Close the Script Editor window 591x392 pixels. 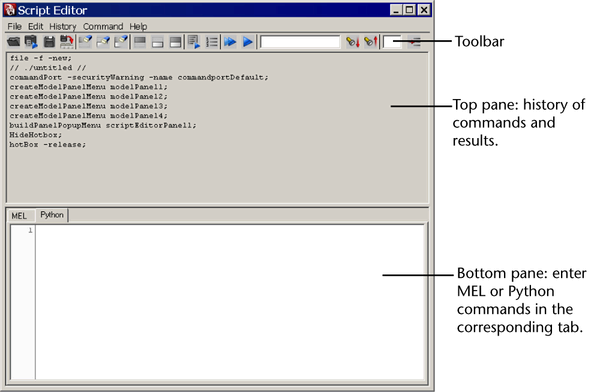(x=424, y=10)
